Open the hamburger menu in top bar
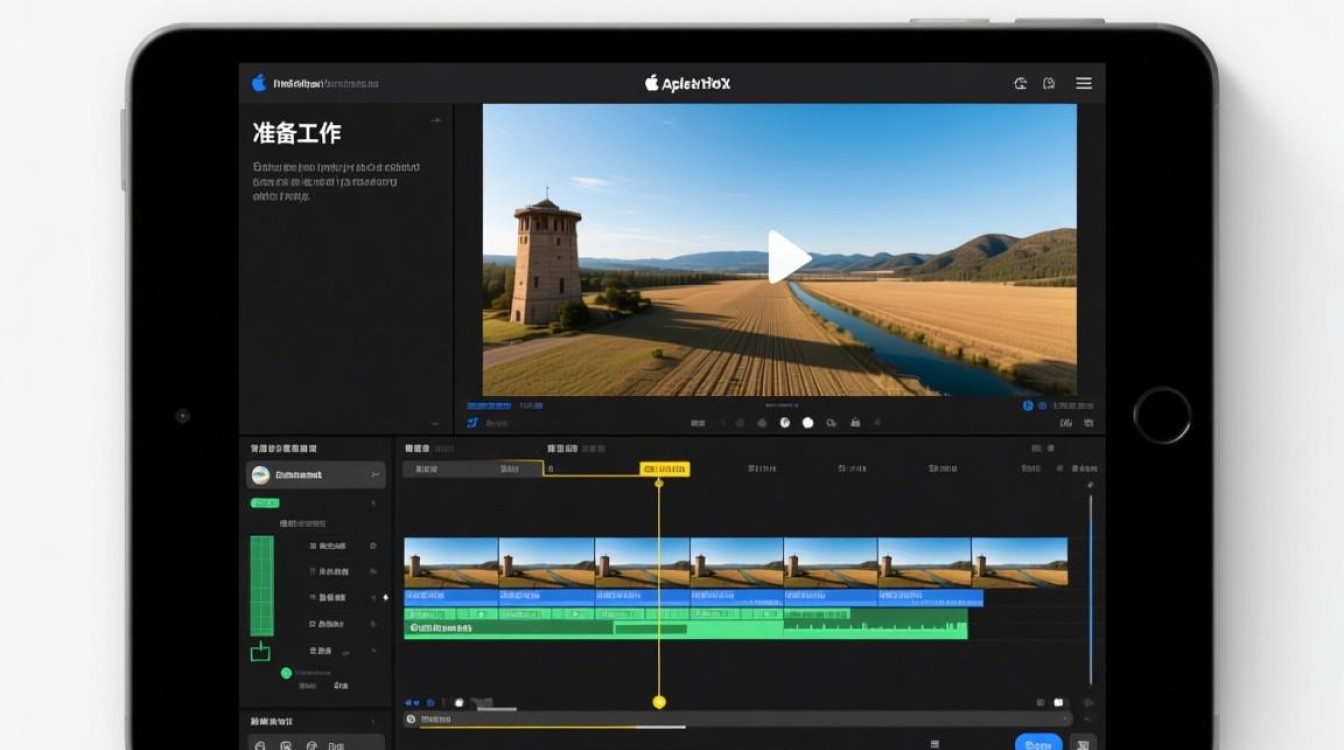Screen dimensions: 1344x750 [1084, 83]
